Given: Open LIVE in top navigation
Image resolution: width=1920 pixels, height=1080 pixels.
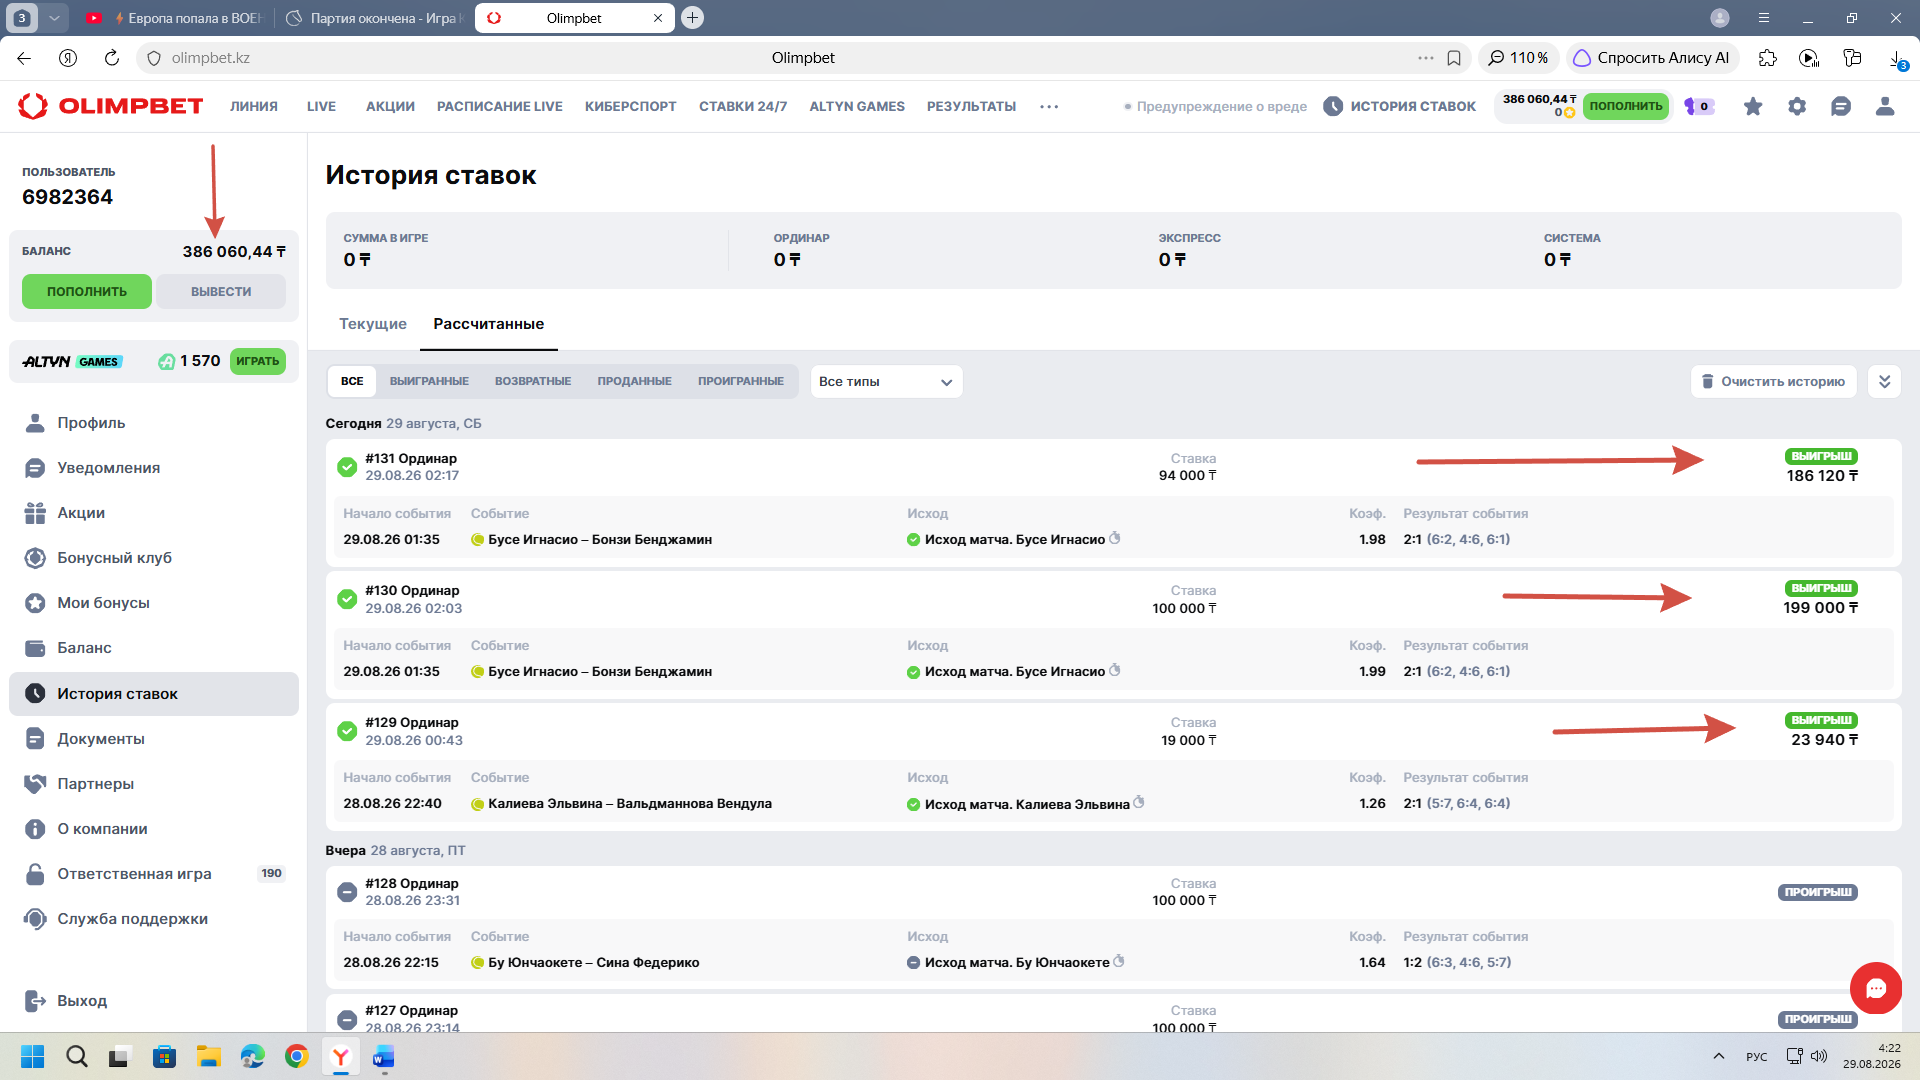Looking at the screenshot, I should pyautogui.click(x=321, y=106).
